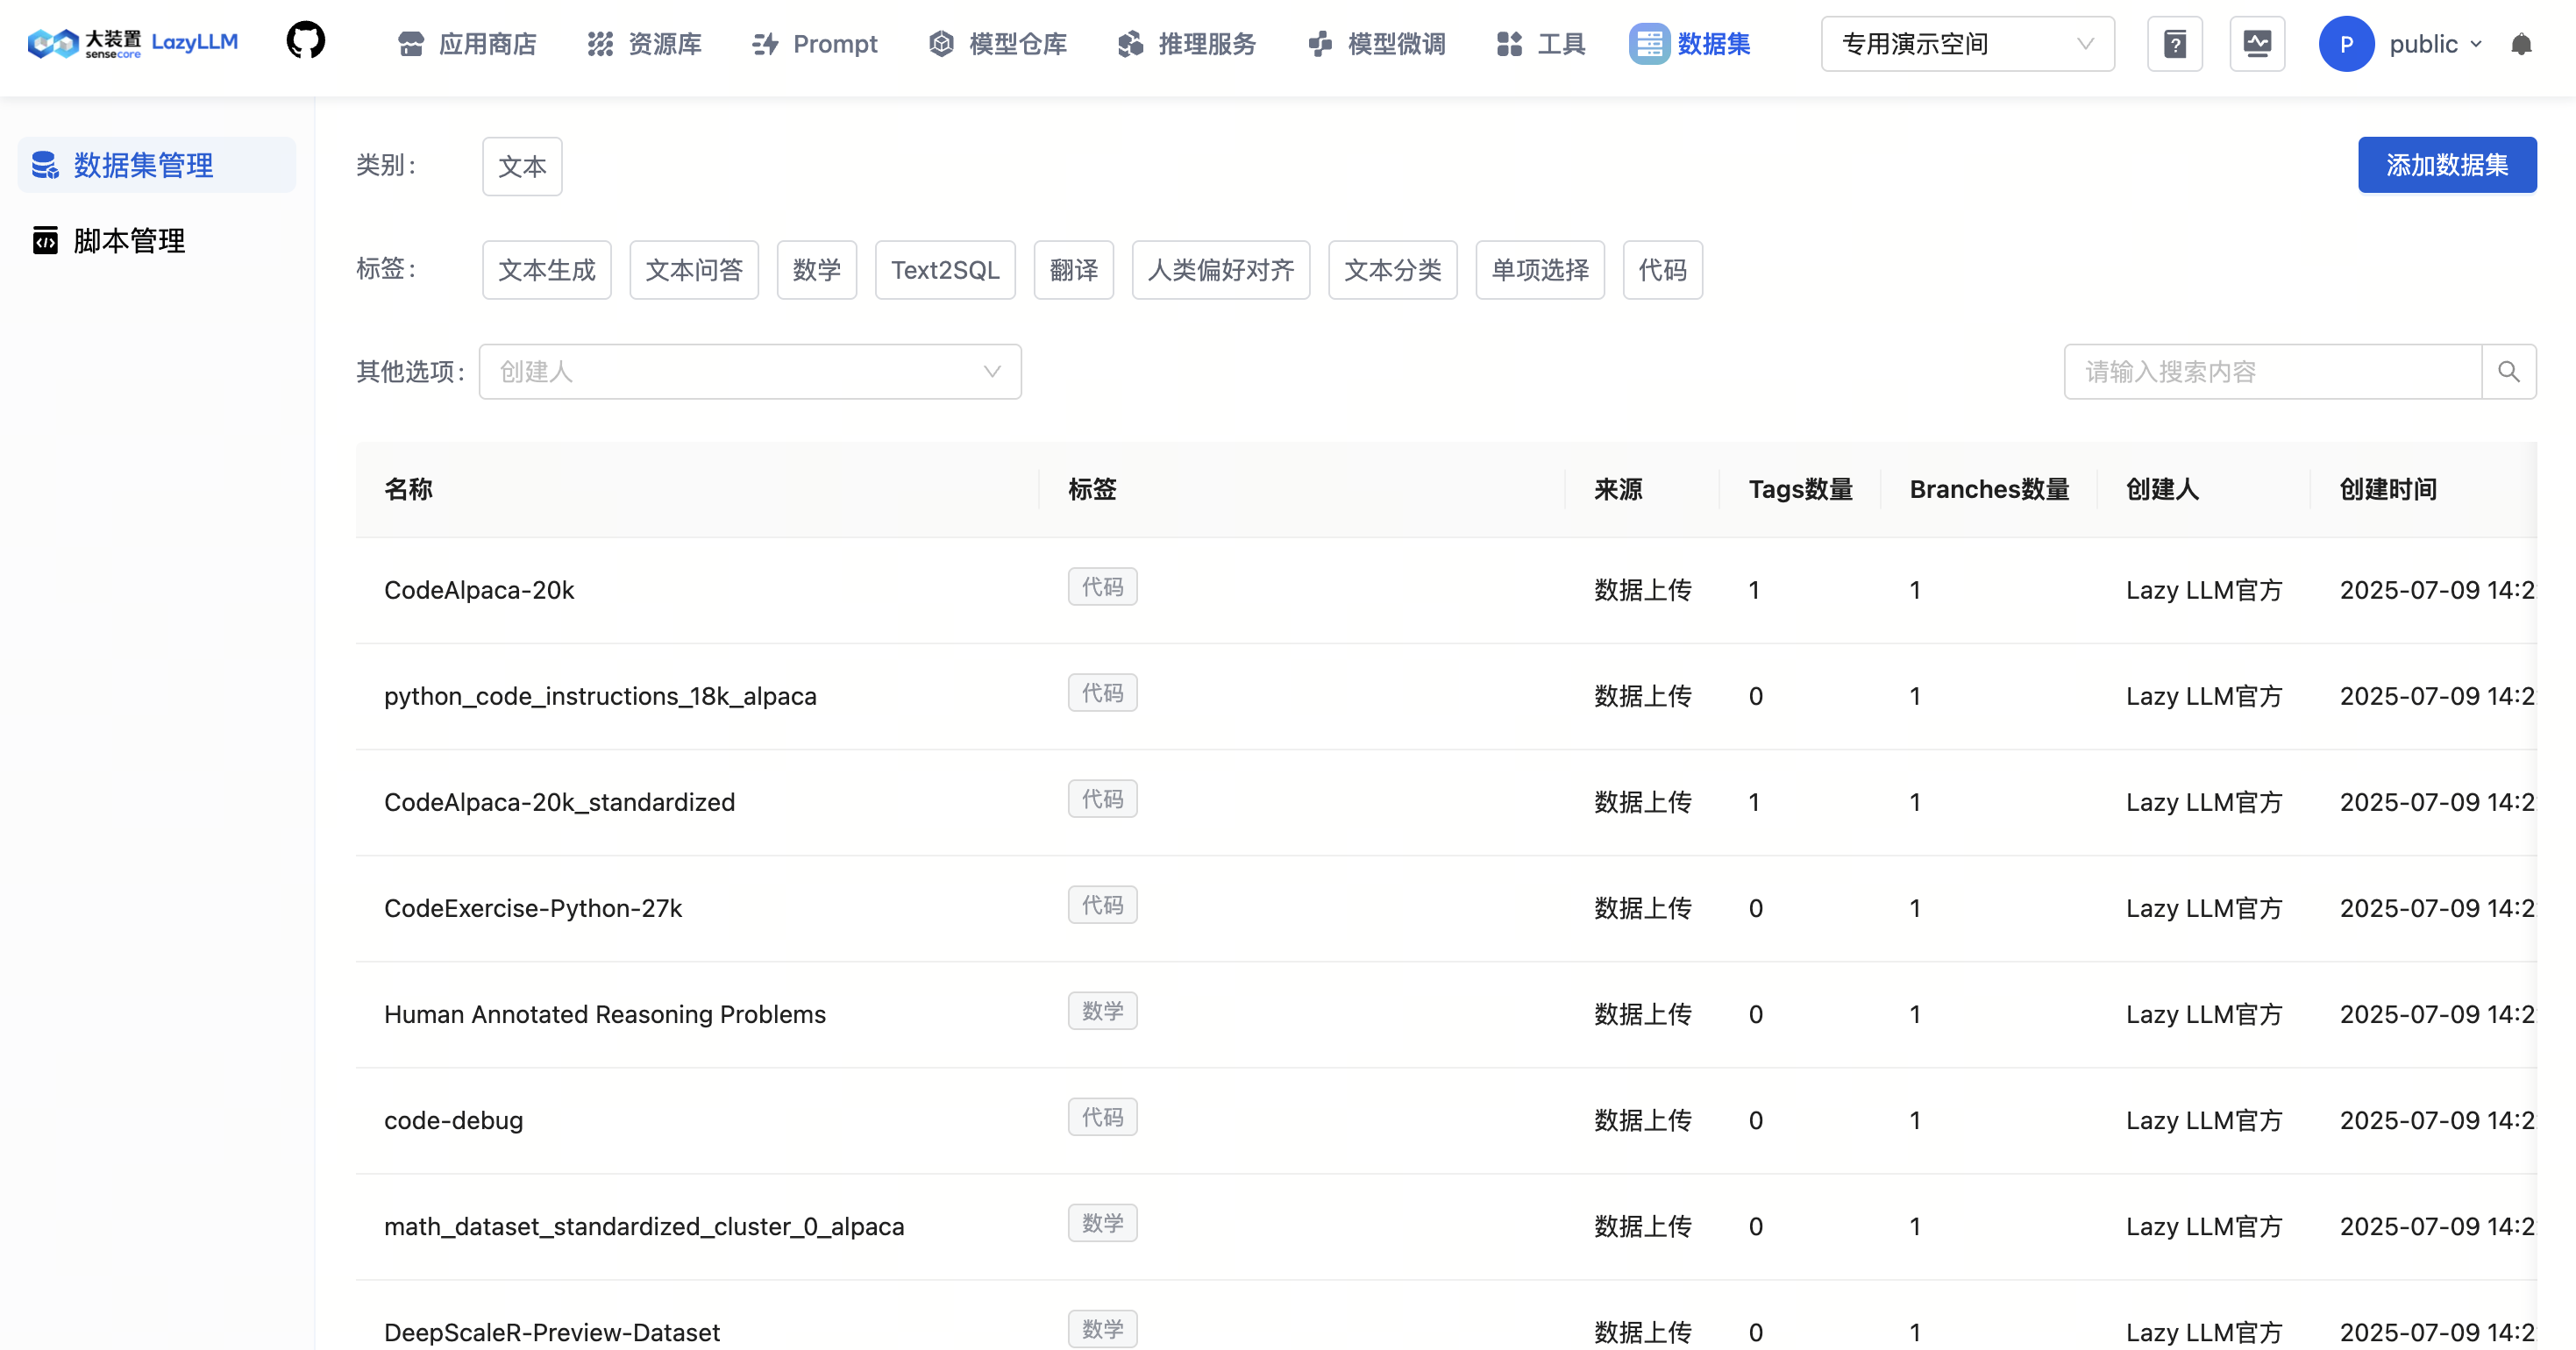Toggle the 代码 tag filter
Image resolution: width=2576 pixels, height=1350 pixels.
coord(1661,270)
